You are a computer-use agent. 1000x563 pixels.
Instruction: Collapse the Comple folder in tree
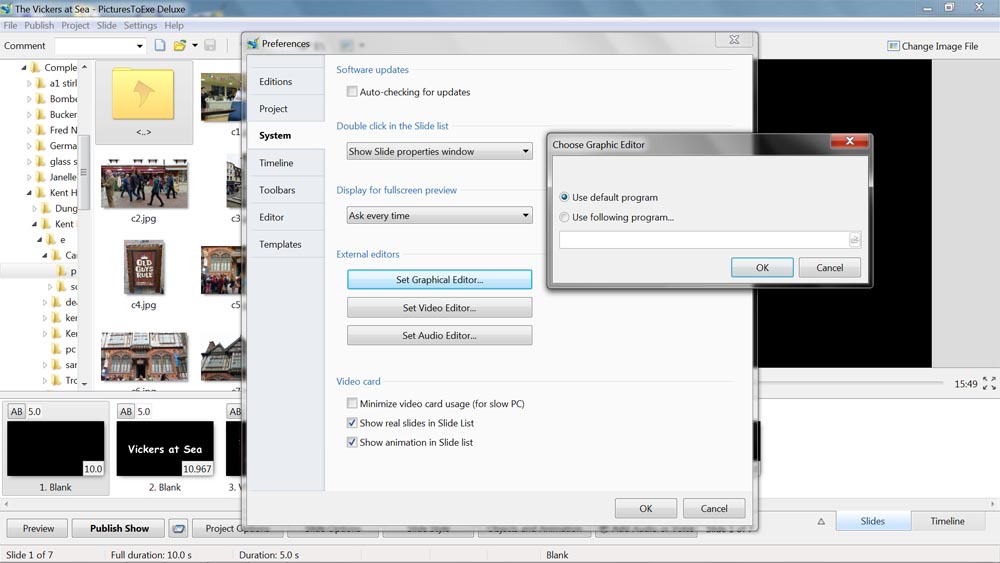[24, 68]
